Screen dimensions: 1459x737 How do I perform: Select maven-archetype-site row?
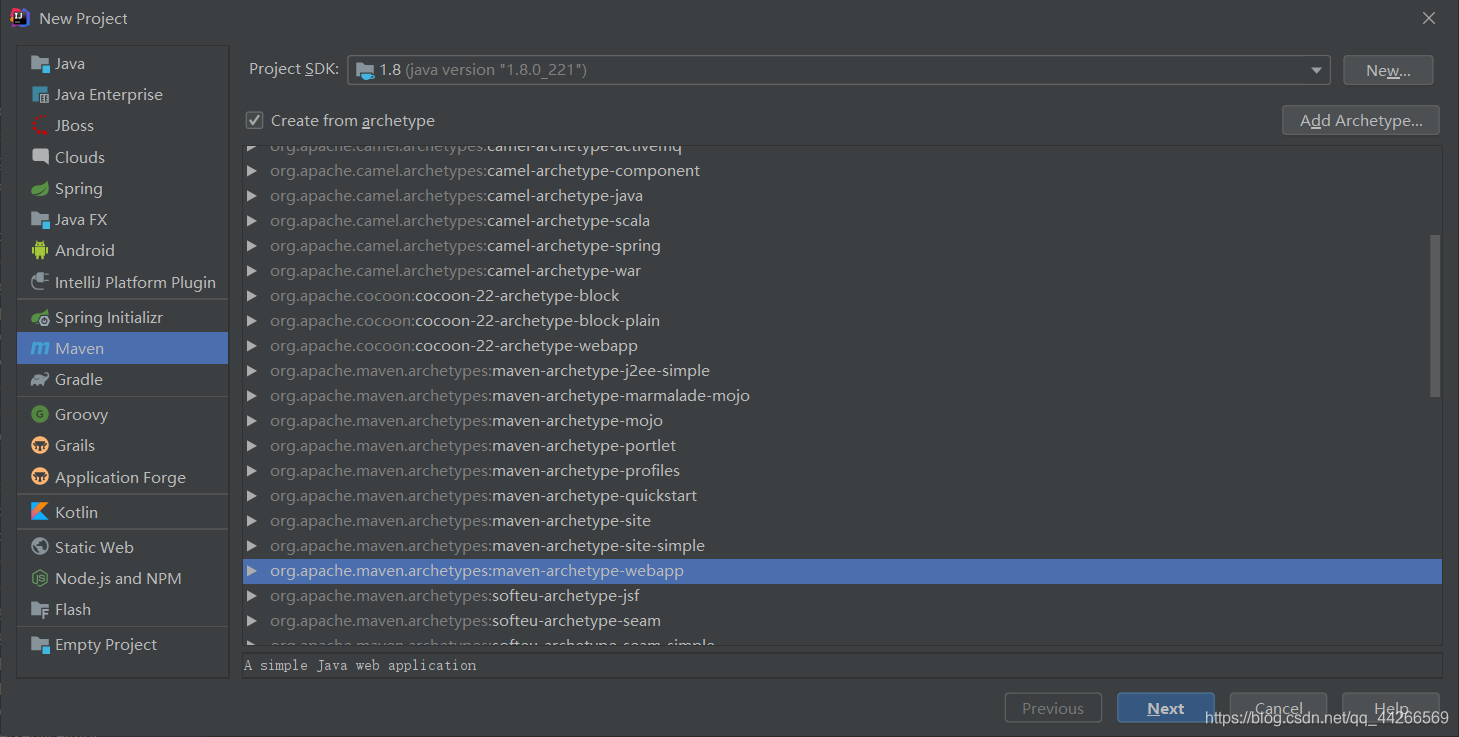(x=842, y=521)
